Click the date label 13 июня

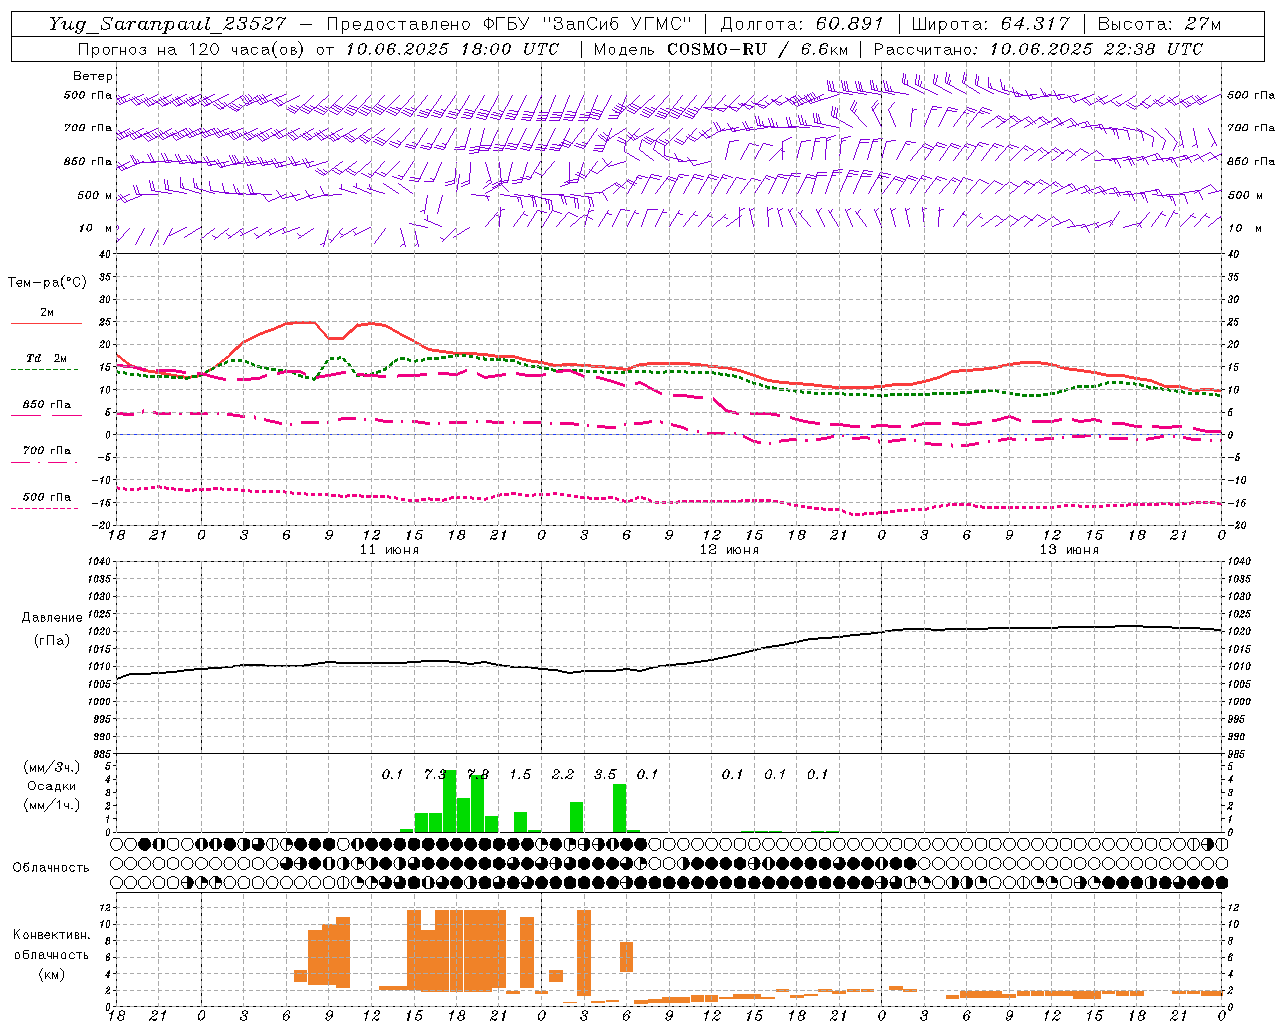coord(1069,550)
